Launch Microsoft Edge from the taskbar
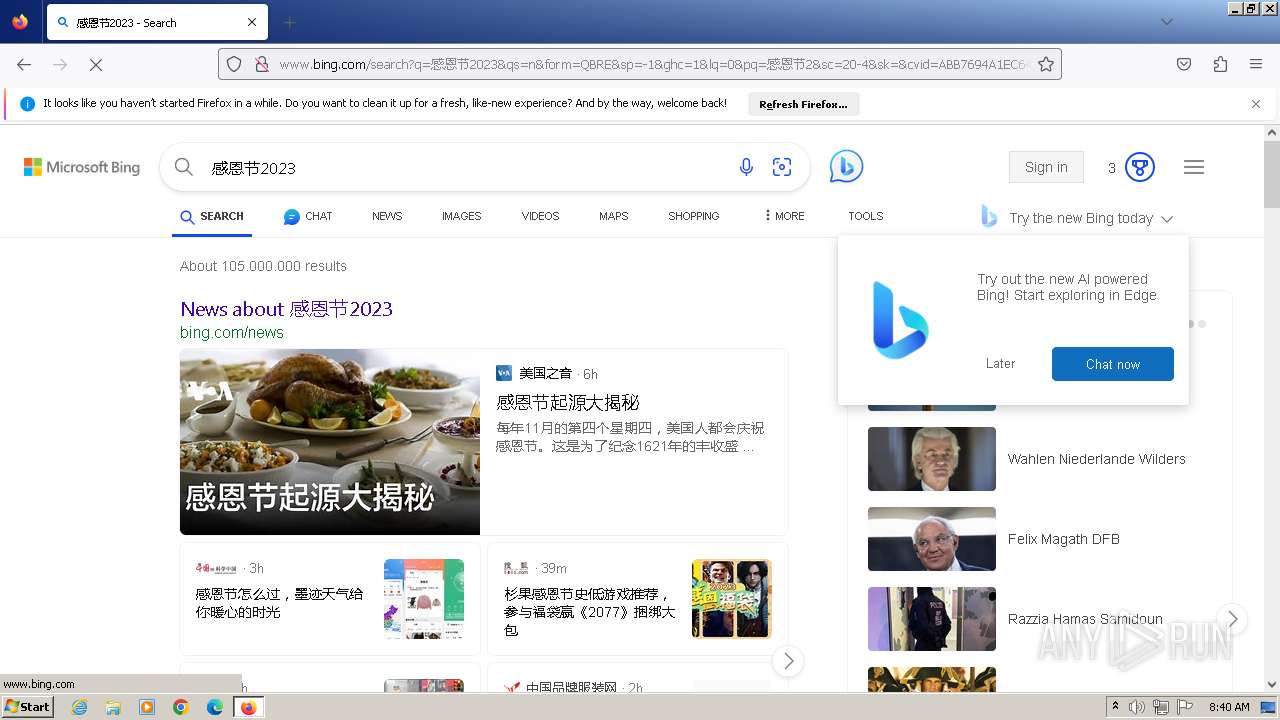The height and width of the screenshot is (720, 1280). (x=215, y=707)
